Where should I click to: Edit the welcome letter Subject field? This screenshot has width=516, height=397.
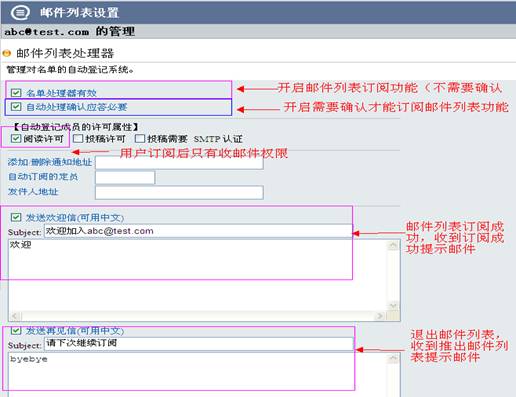click(x=198, y=231)
